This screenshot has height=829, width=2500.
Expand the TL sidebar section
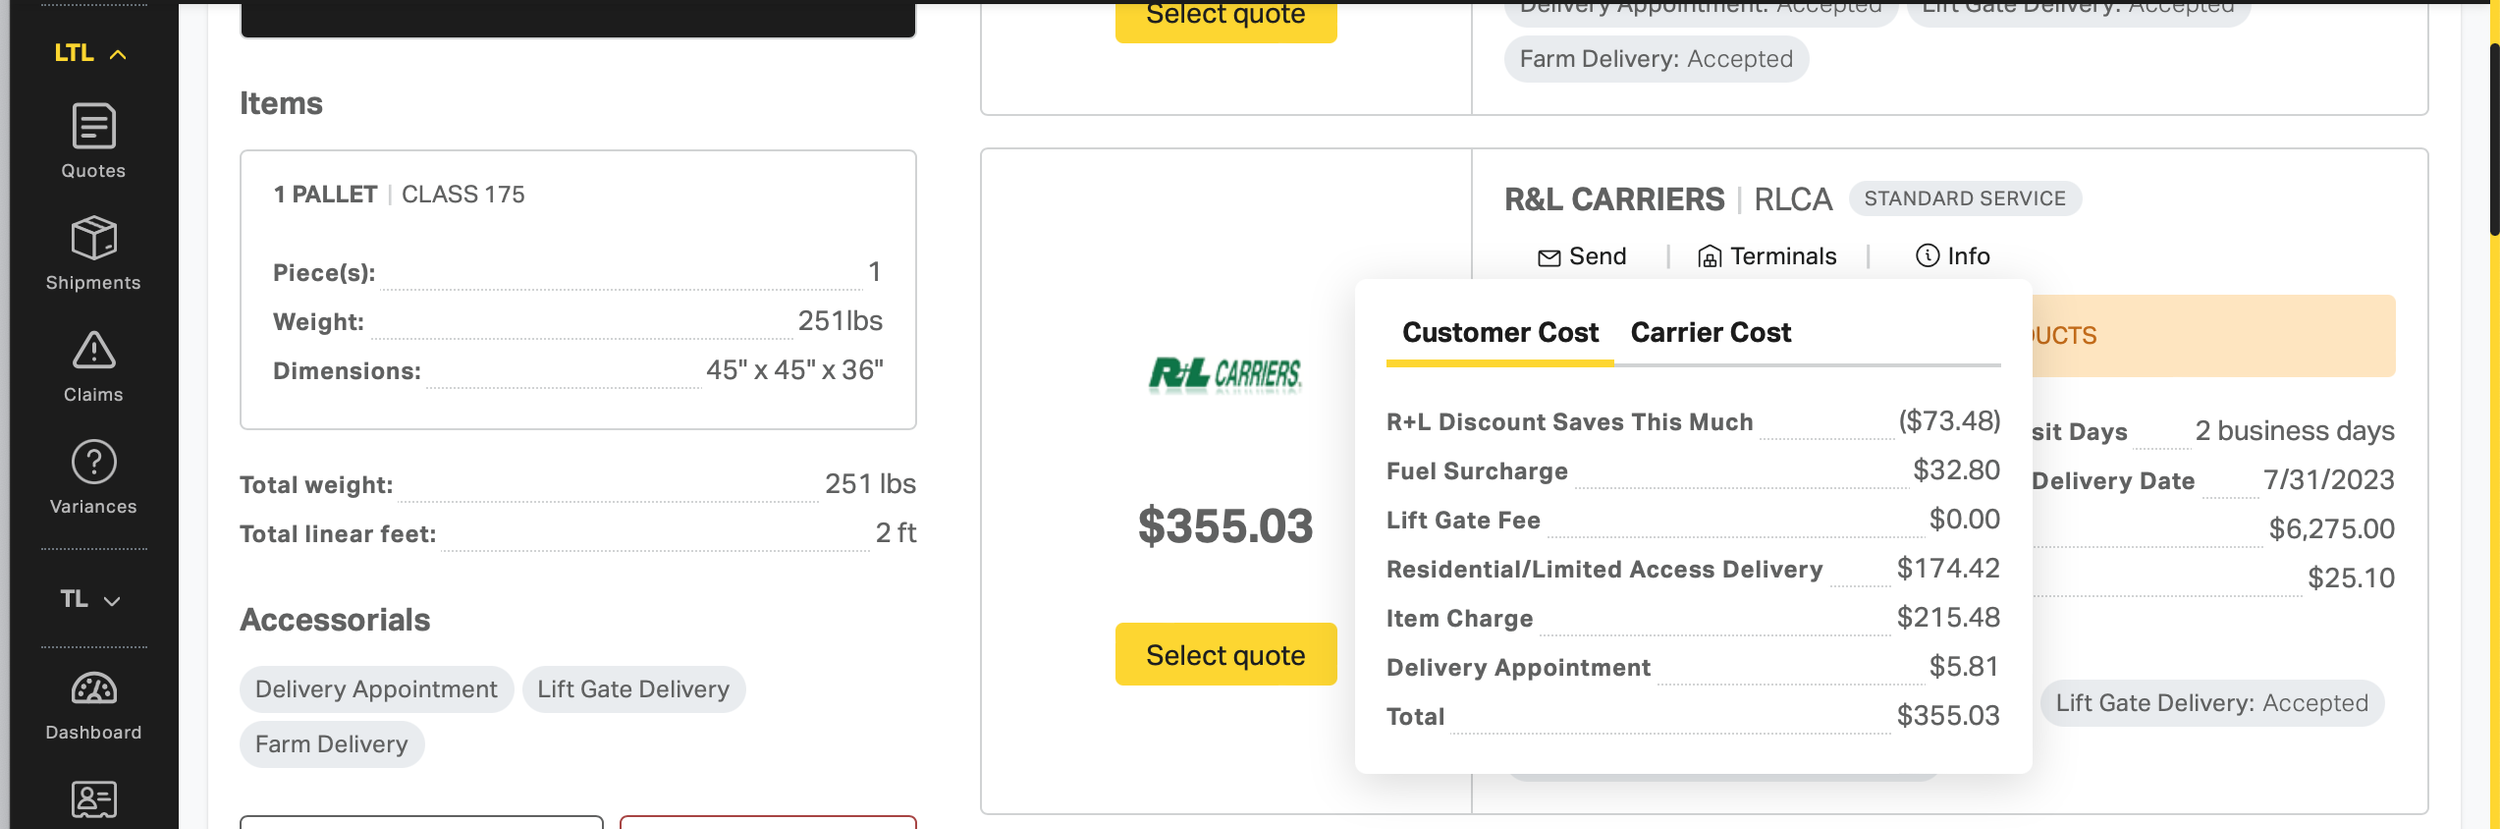point(90,599)
